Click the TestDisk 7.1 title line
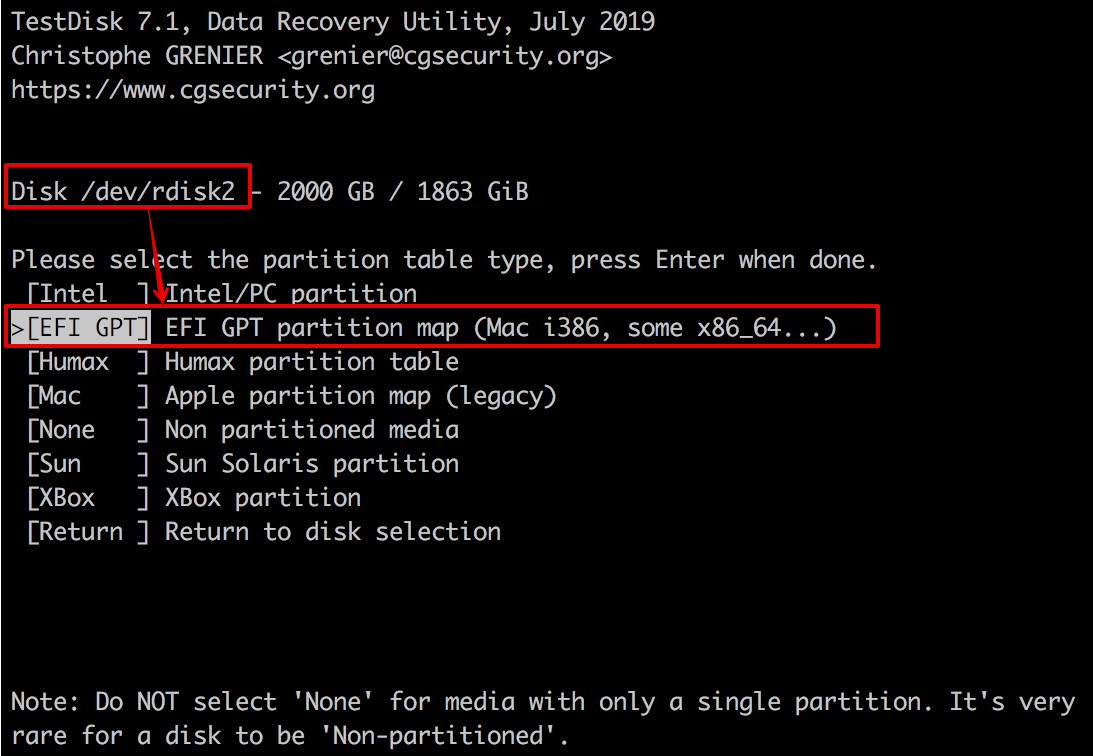Image resolution: width=1093 pixels, height=756 pixels. point(333,22)
